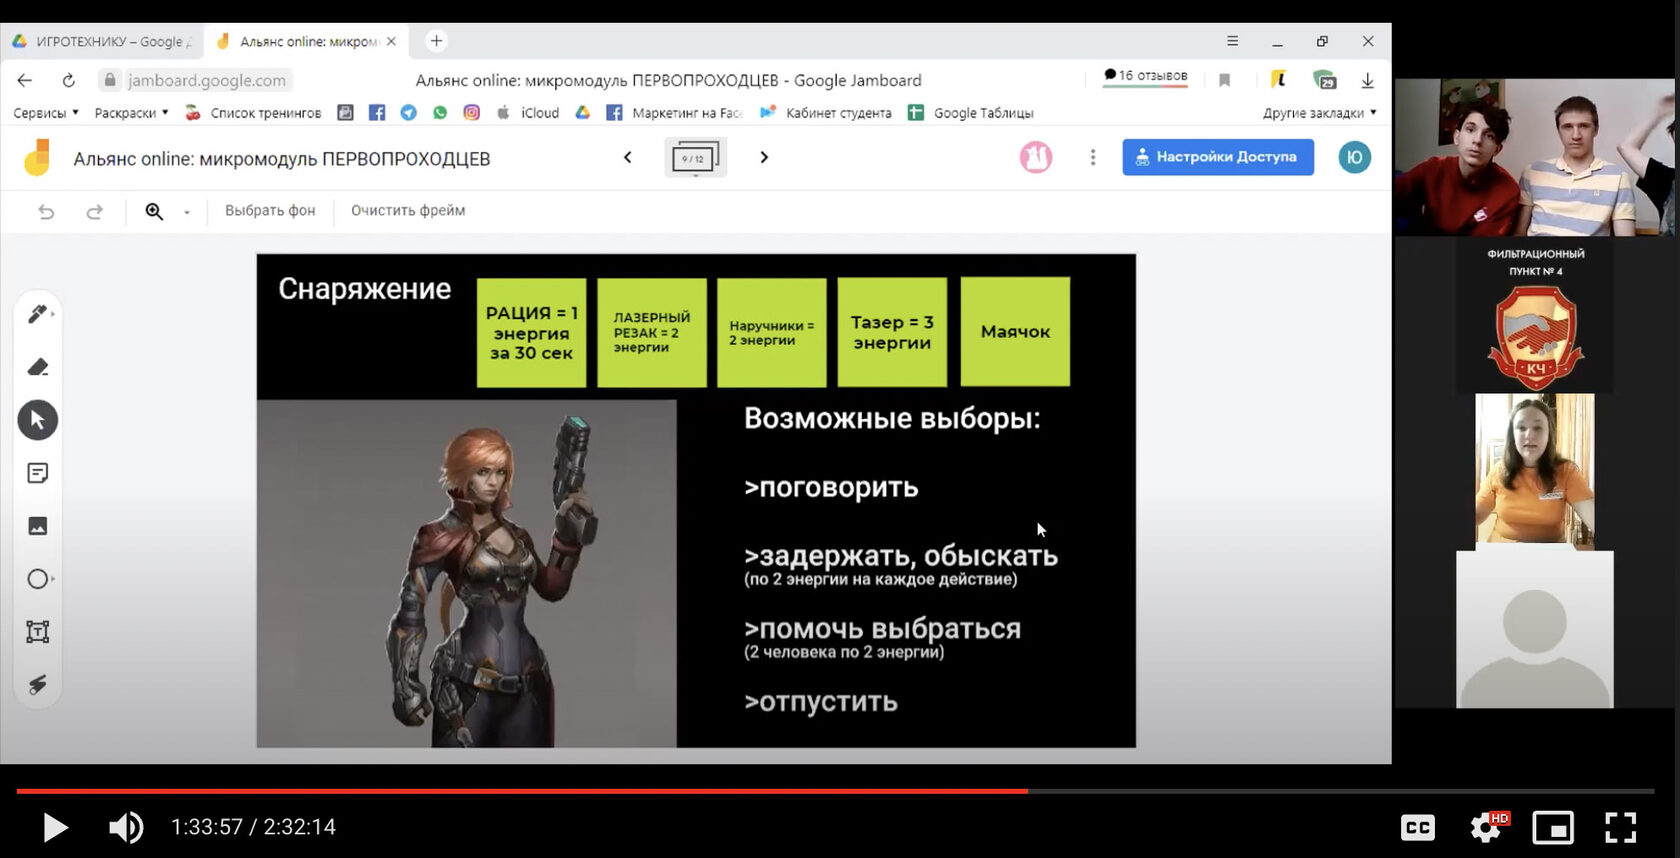This screenshot has height=858, width=1680.
Task: Choose the Circle shape tool
Action: (x=37, y=579)
